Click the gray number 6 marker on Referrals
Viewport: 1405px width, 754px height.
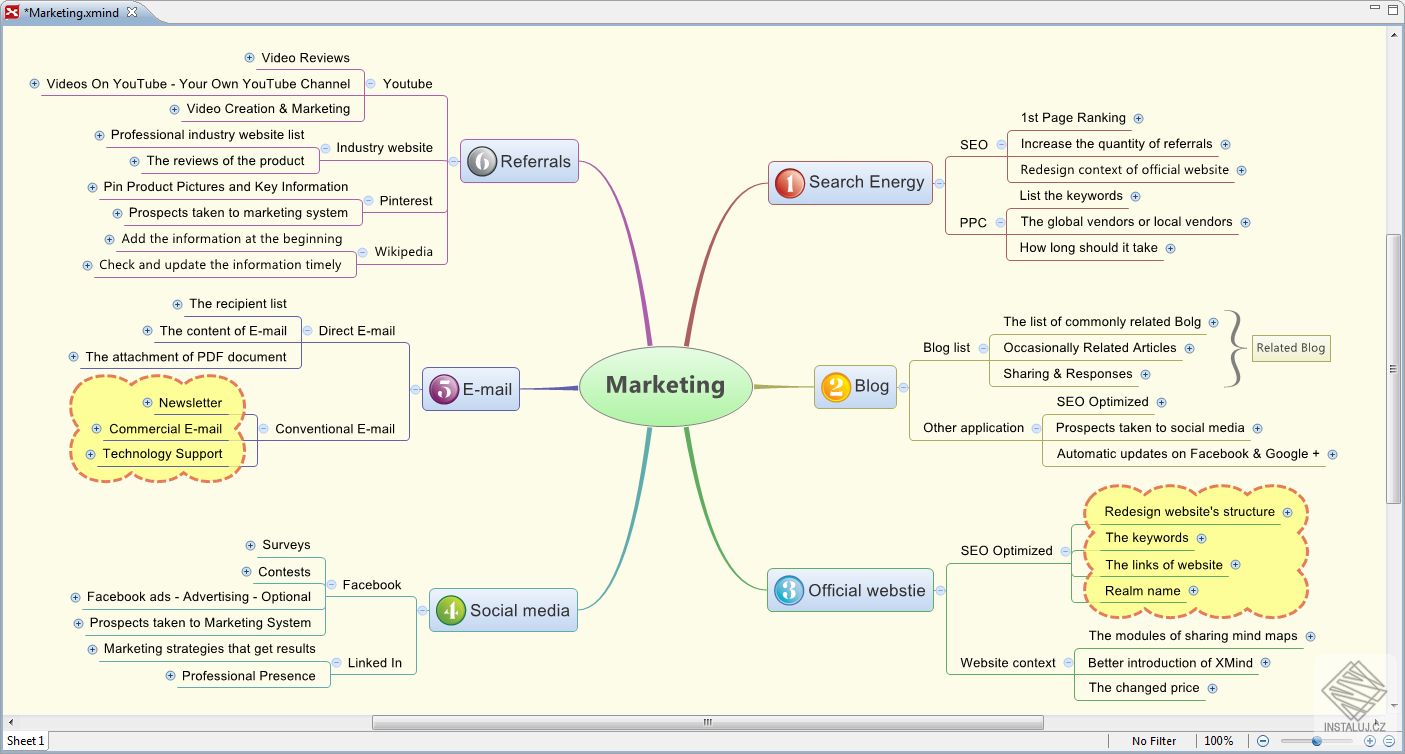click(482, 161)
